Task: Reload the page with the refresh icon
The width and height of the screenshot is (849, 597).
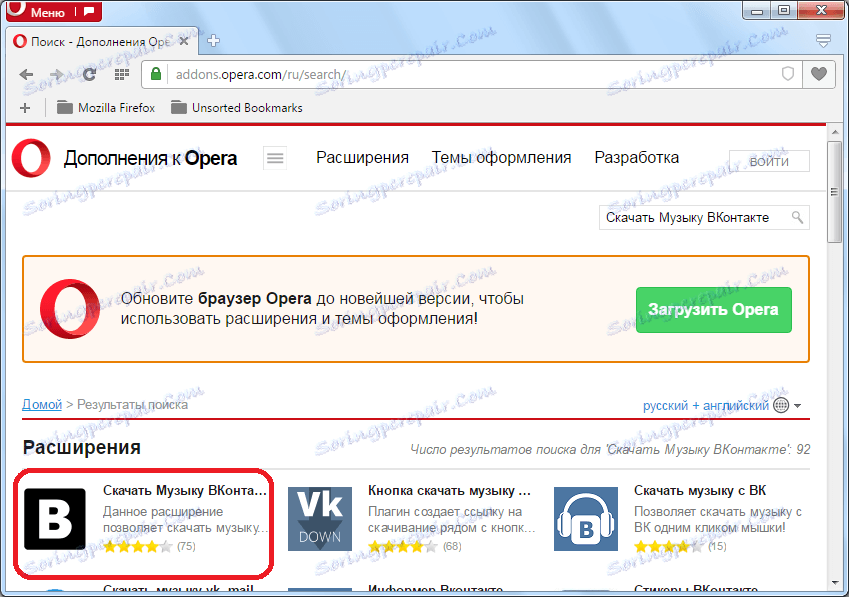Action: pos(89,74)
